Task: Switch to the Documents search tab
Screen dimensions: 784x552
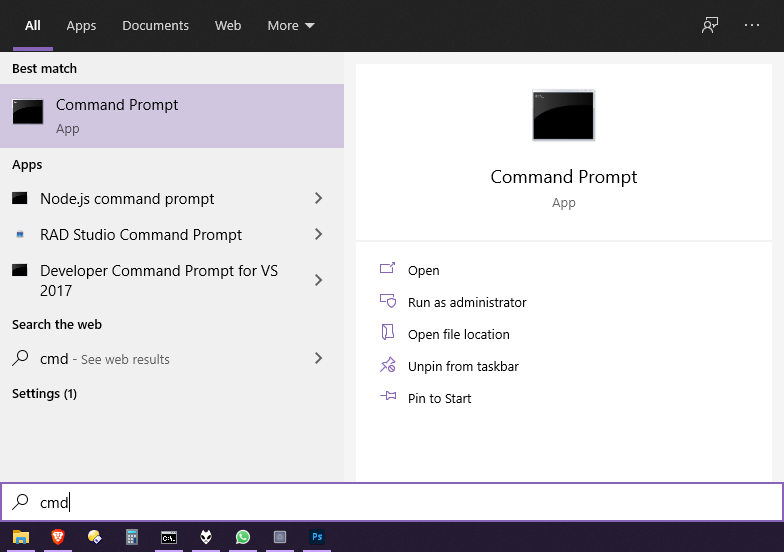Action: (156, 26)
